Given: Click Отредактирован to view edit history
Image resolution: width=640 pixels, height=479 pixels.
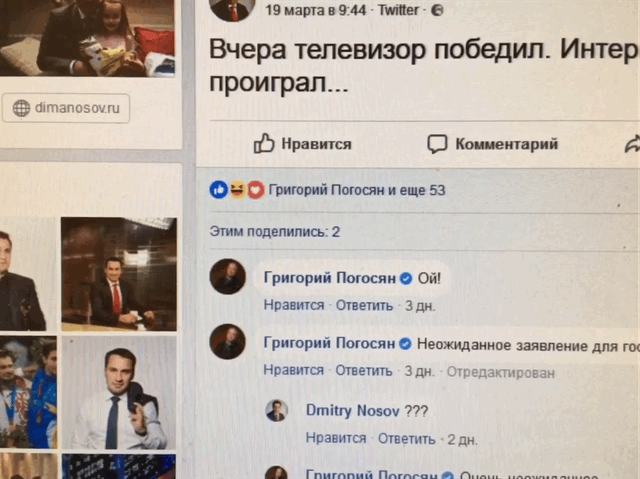Looking at the screenshot, I should pos(501,372).
